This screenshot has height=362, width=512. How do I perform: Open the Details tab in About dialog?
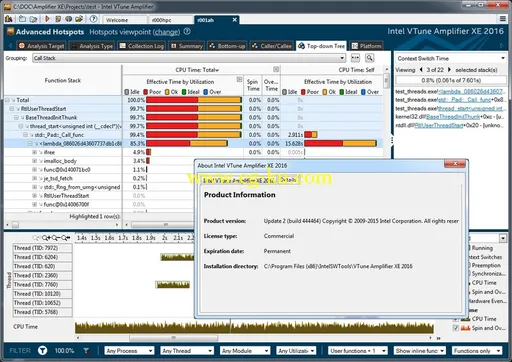(288, 180)
